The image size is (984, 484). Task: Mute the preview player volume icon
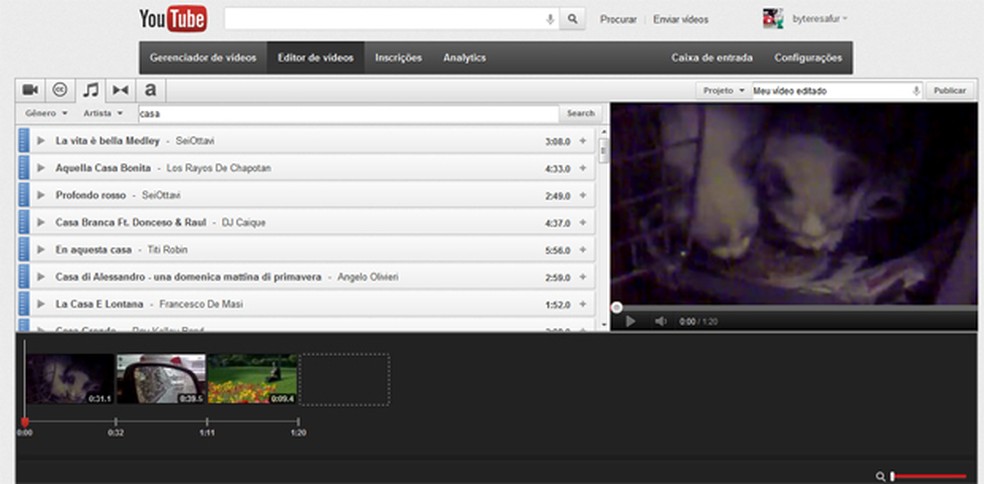(661, 321)
